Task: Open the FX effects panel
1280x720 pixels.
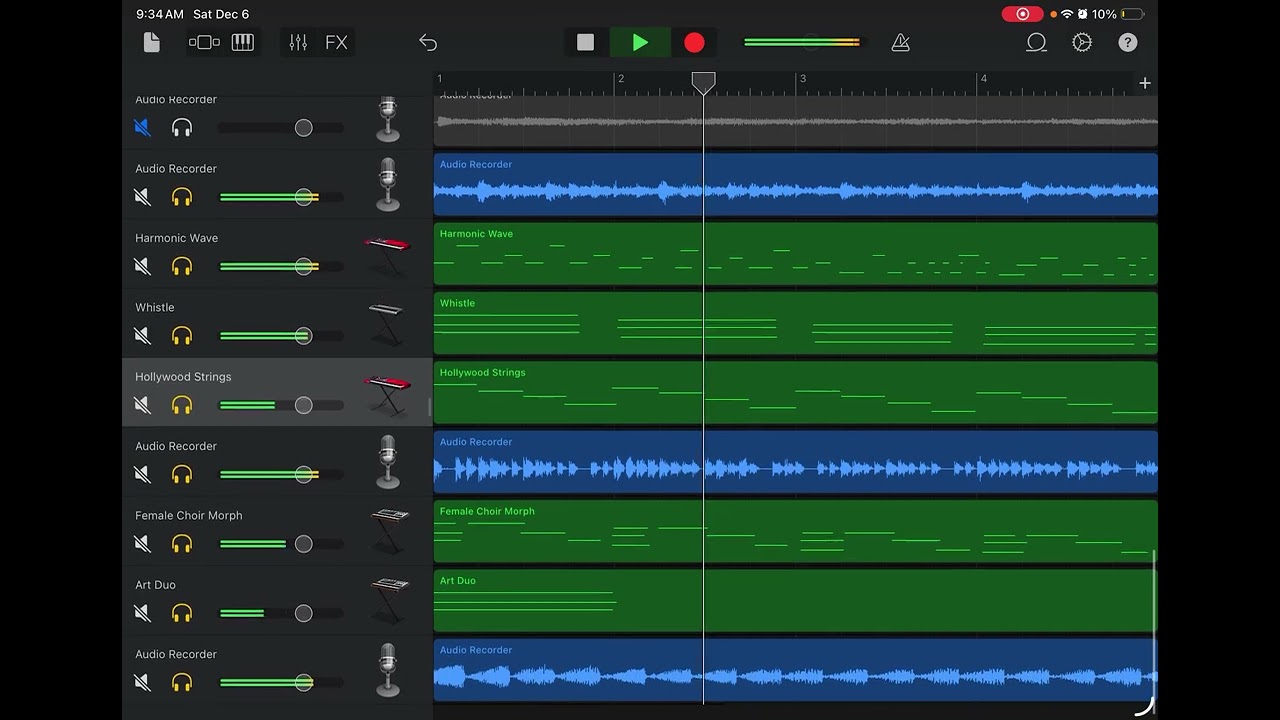Action: [336, 42]
